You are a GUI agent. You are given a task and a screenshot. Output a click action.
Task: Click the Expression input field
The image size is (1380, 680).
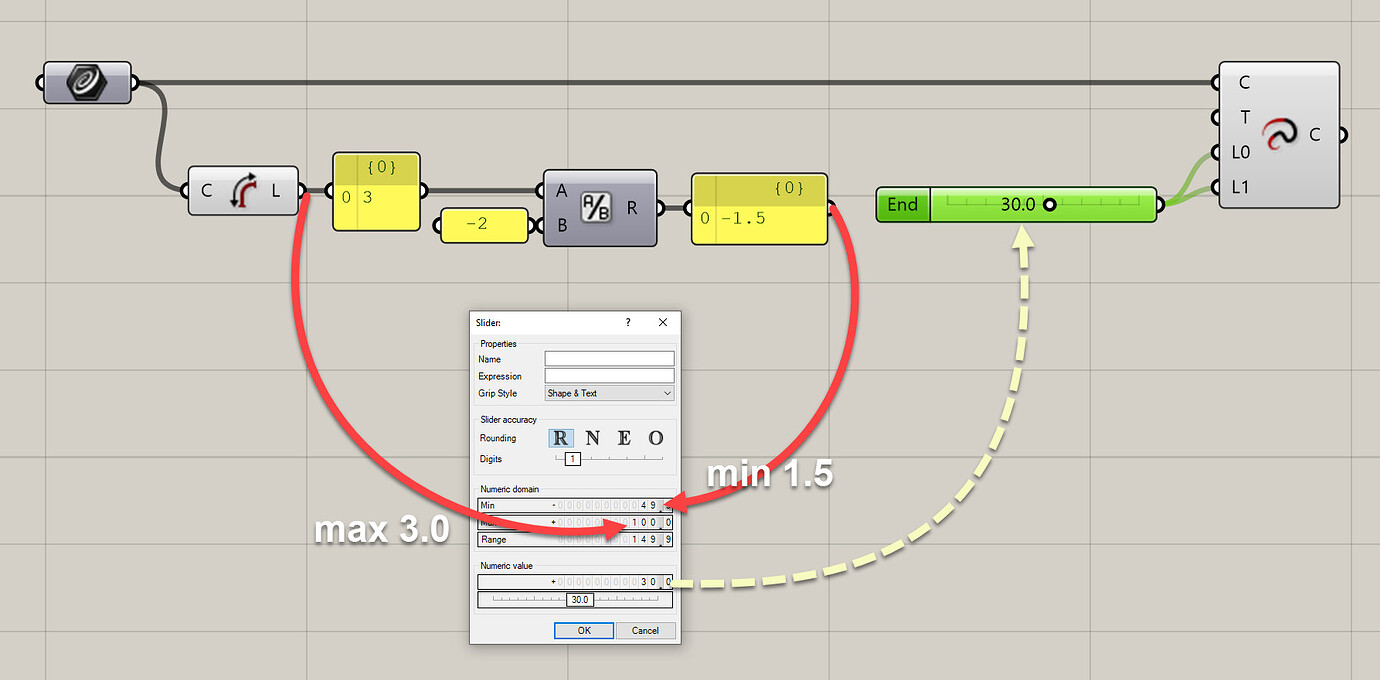(609, 375)
